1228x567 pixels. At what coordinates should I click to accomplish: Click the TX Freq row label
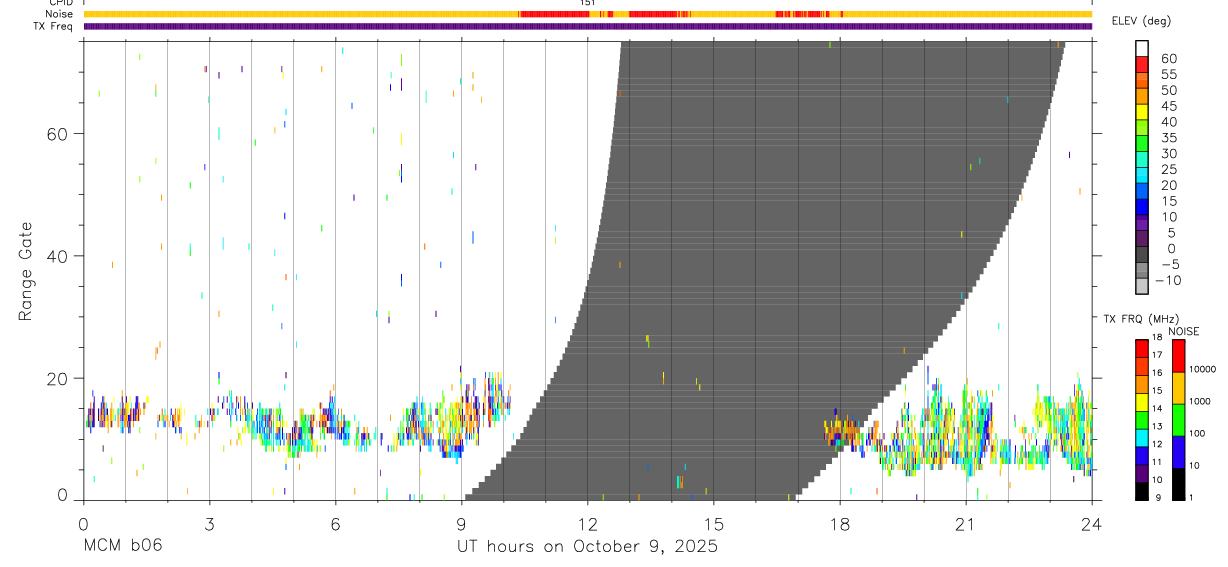pos(53,26)
